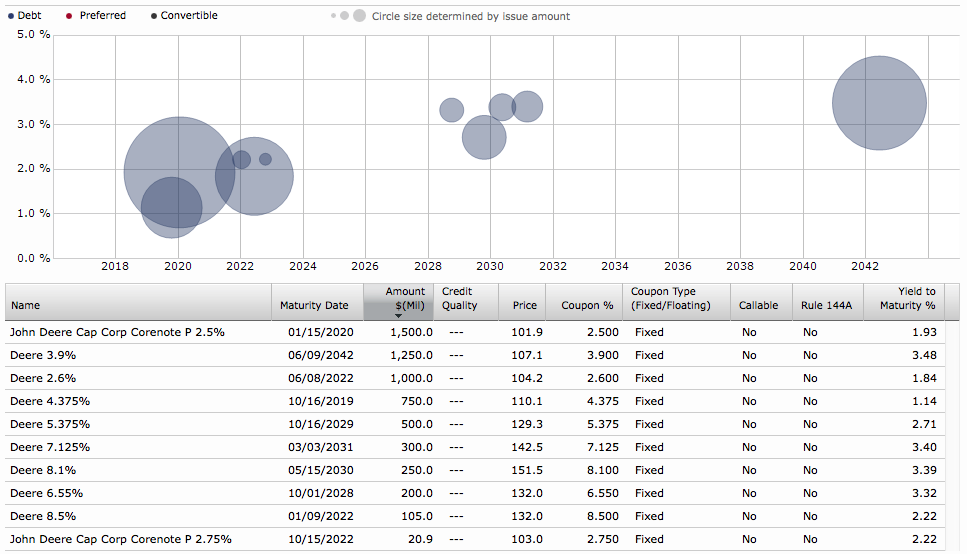Click yield value 1.14

click(x=924, y=401)
